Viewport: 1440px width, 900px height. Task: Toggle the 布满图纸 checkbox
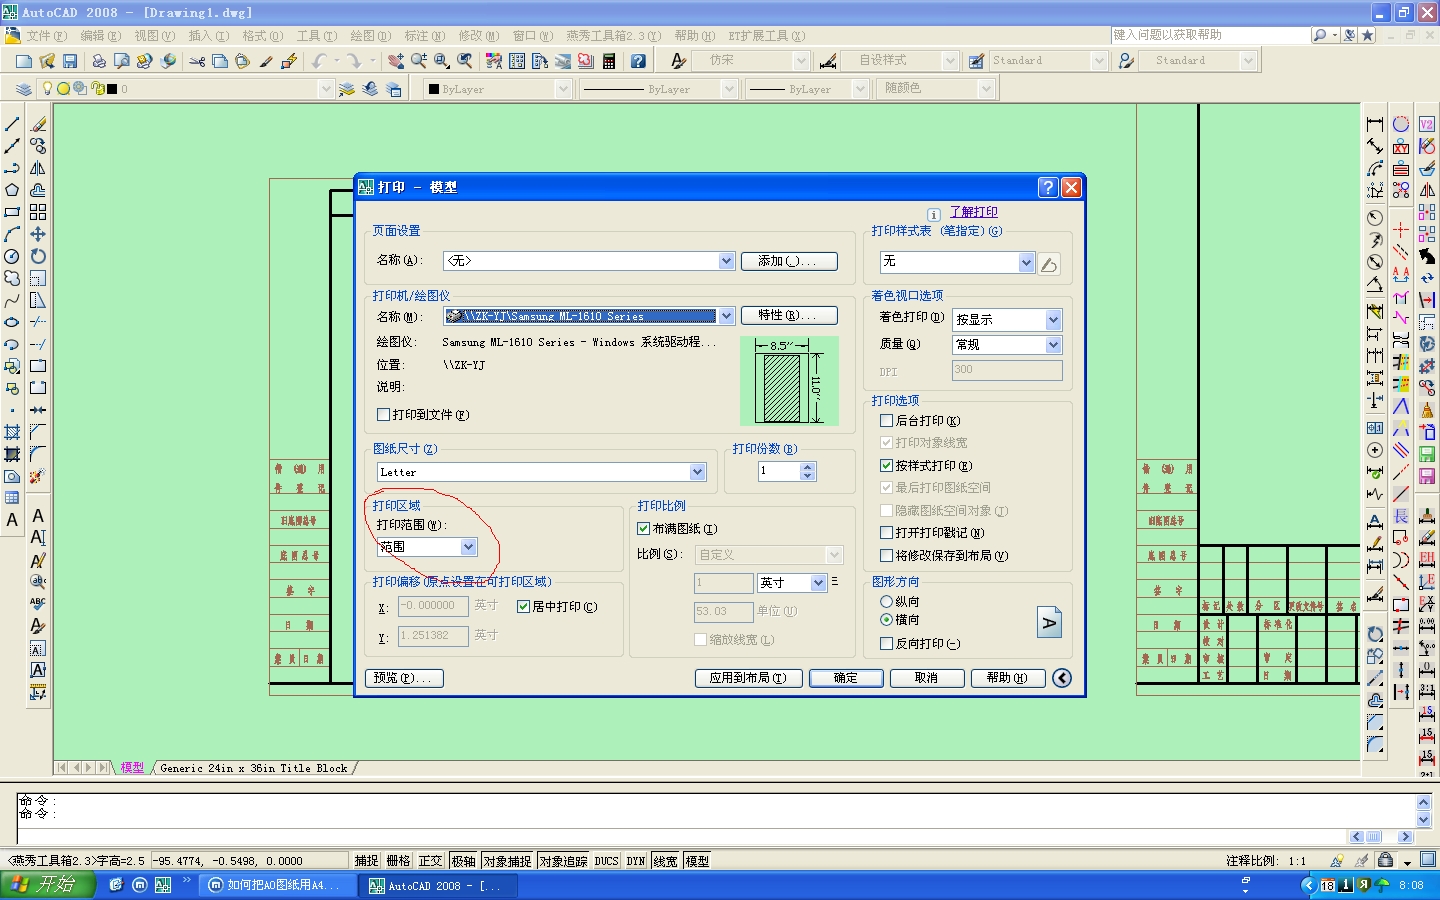(643, 528)
